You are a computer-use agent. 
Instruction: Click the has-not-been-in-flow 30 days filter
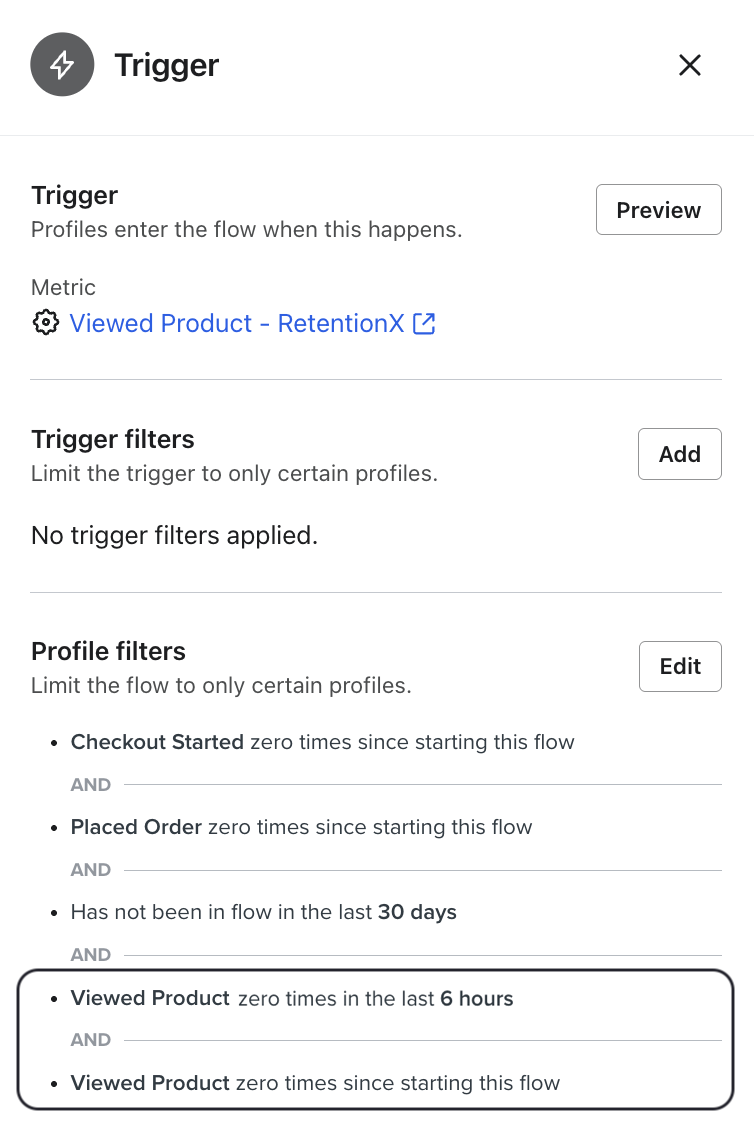tap(263, 912)
